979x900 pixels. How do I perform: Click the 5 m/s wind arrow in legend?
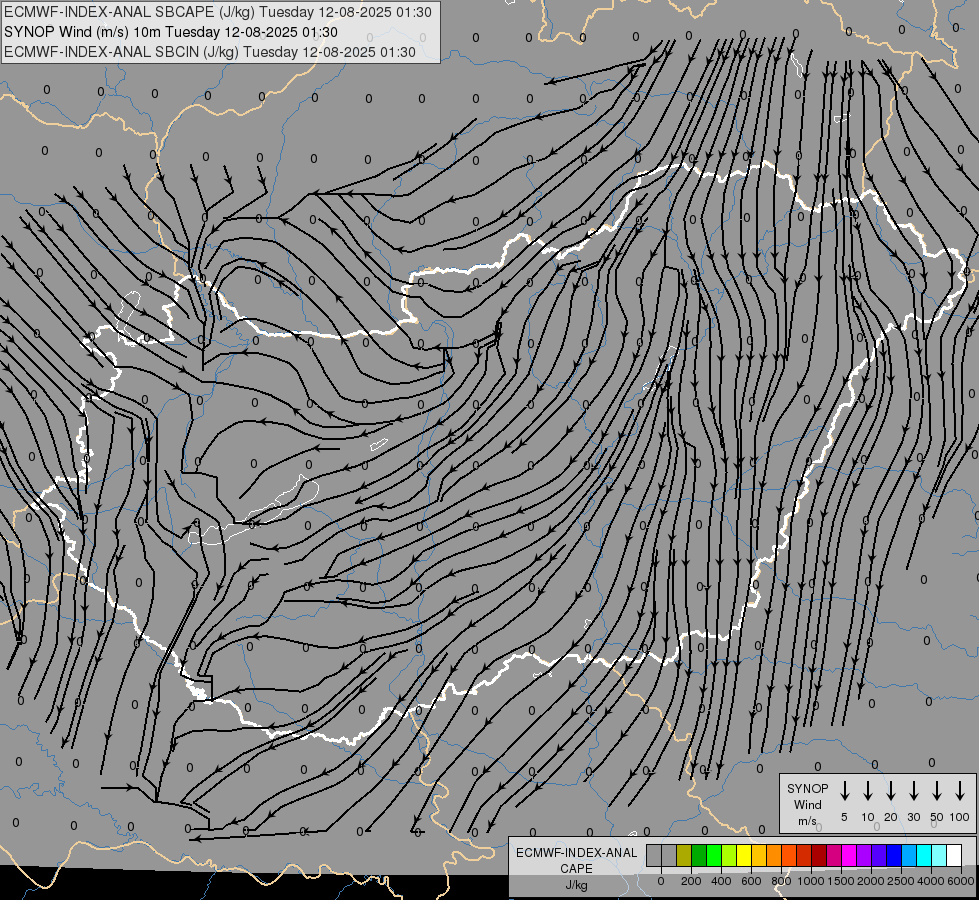[x=844, y=791]
